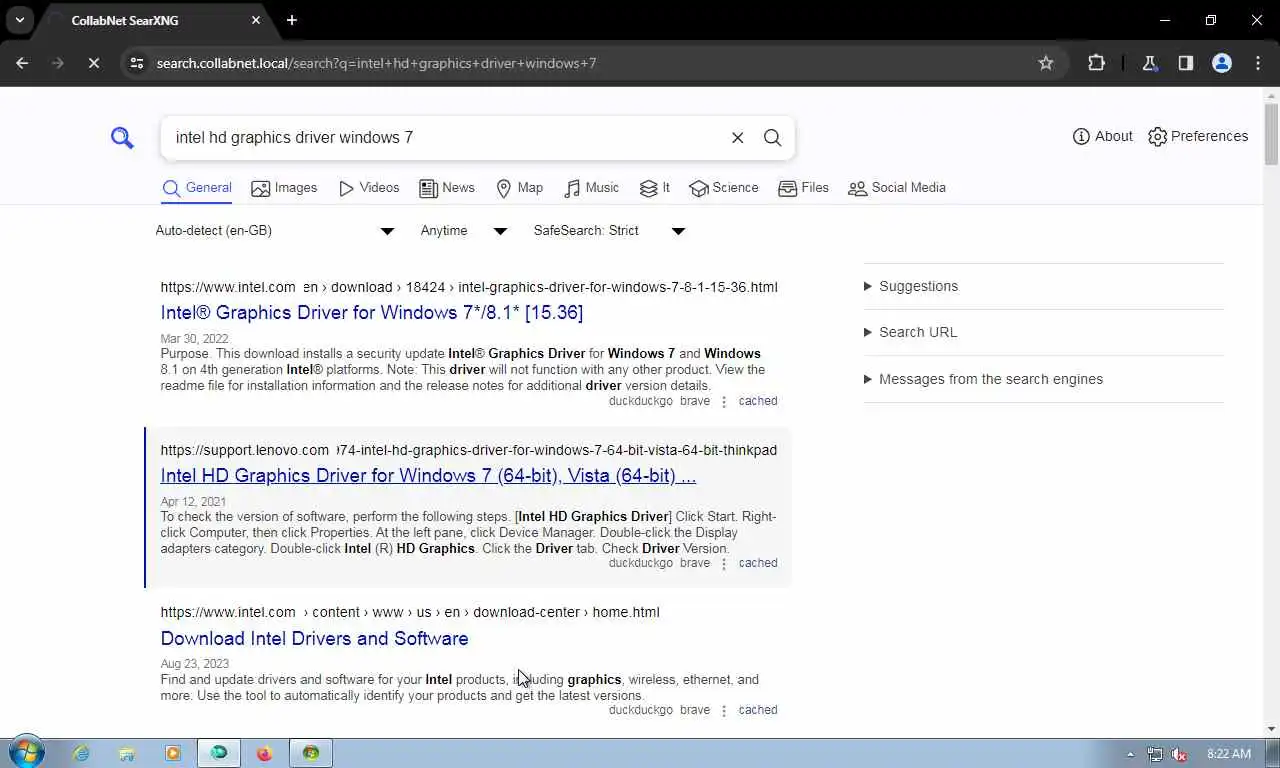The image size is (1280, 768).
Task: Open cached link for Lenovo result
Action: (758, 563)
